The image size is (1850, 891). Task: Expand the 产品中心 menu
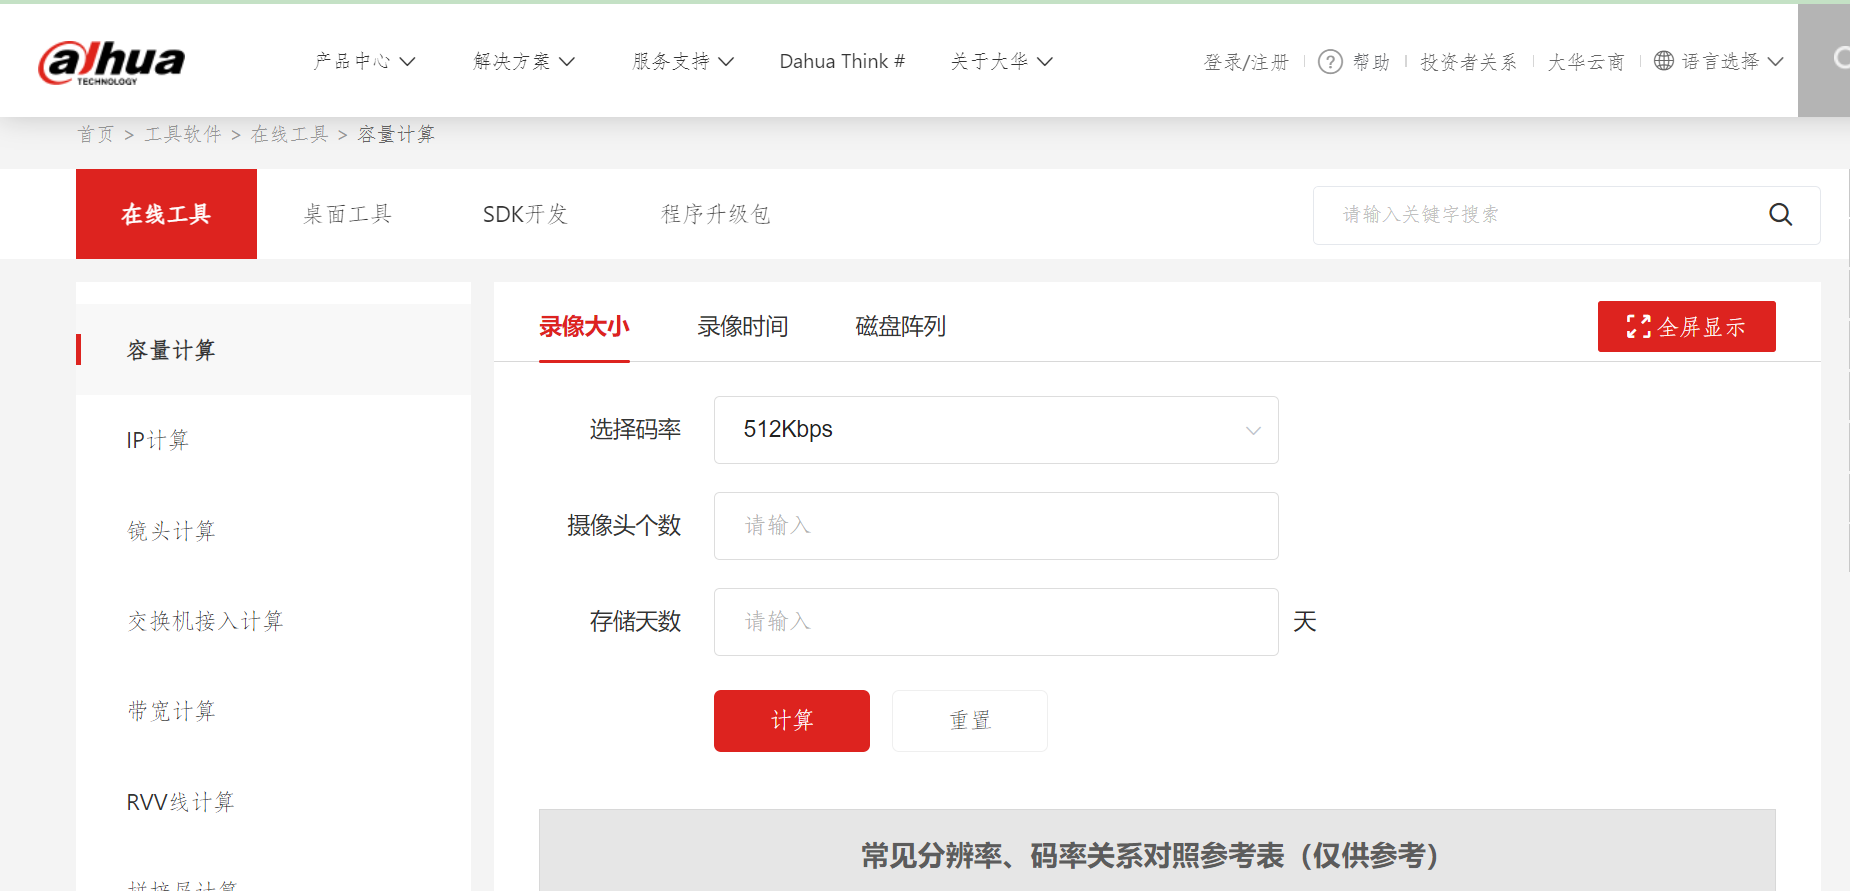(364, 61)
